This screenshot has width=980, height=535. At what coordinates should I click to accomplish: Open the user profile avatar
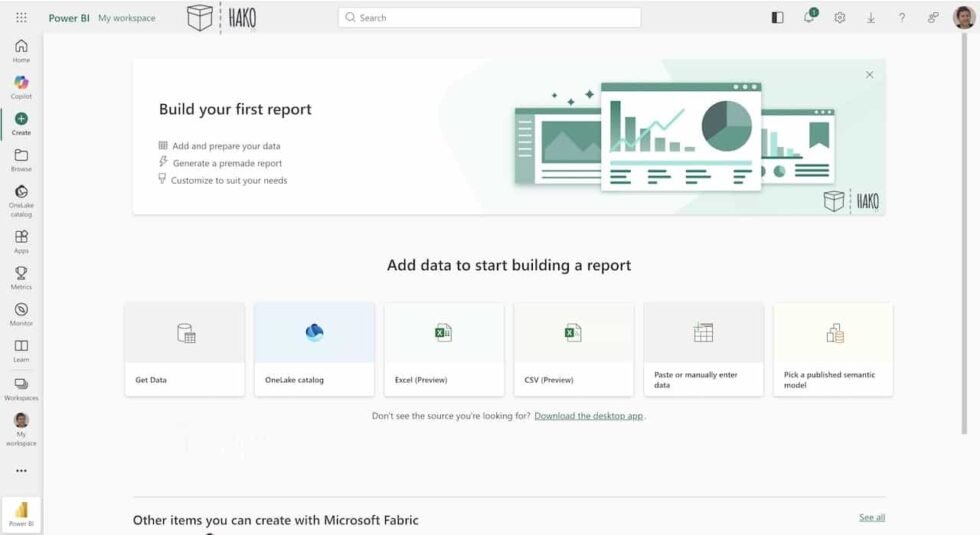point(964,18)
